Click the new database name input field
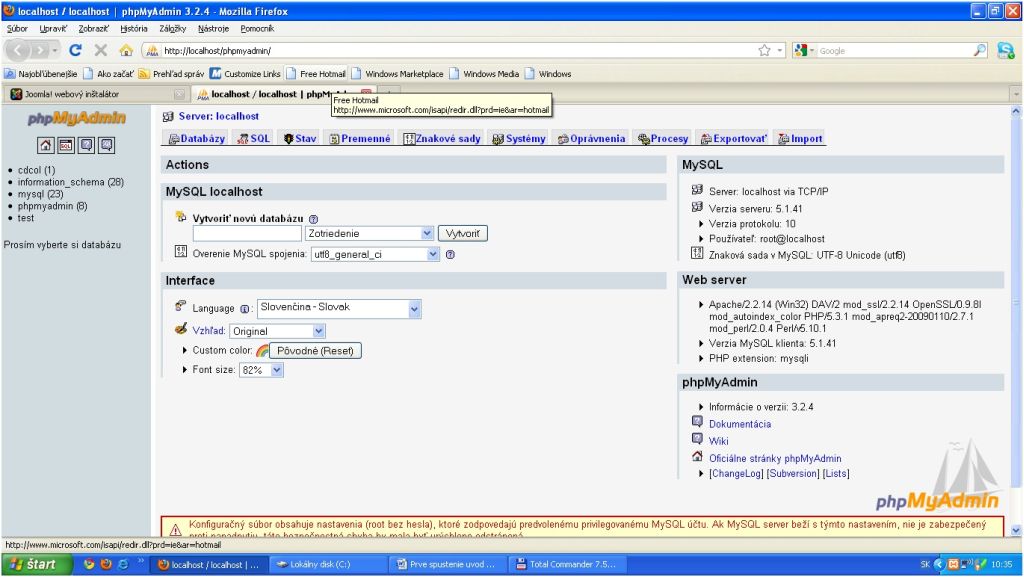 click(x=247, y=233)
